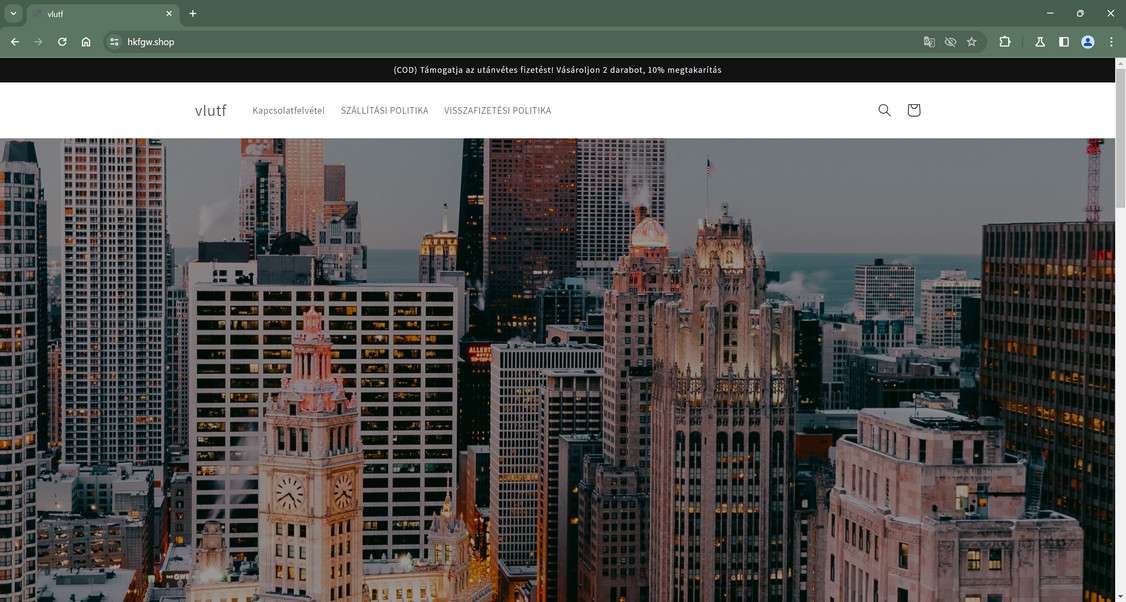Minimize the browser window
1126x602 pixels.
pos(1050,14)
